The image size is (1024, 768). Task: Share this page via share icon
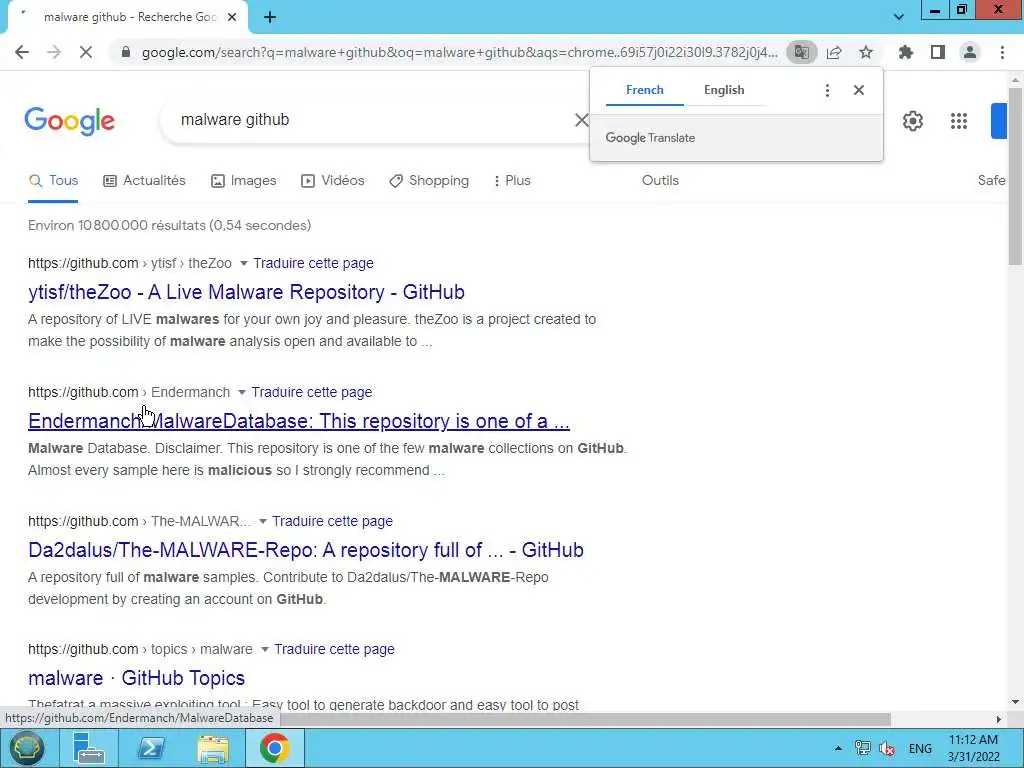[x=834, y=52]
